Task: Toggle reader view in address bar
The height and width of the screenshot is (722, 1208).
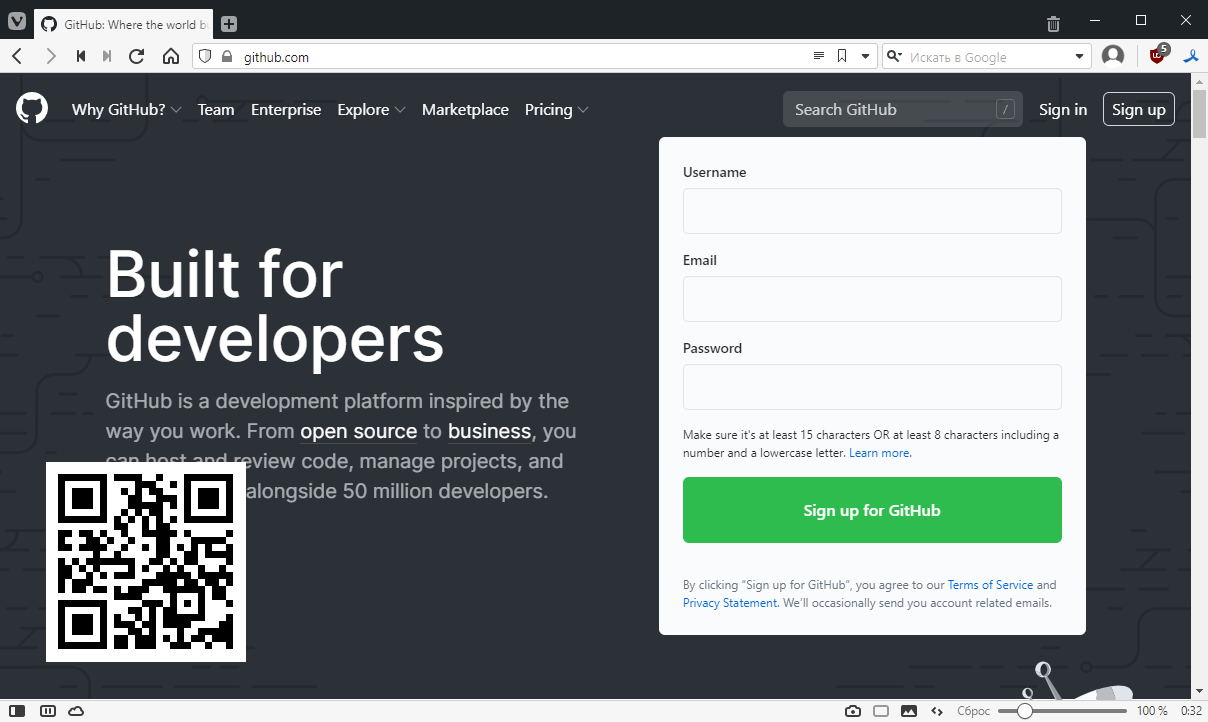Action: point(818,57)
